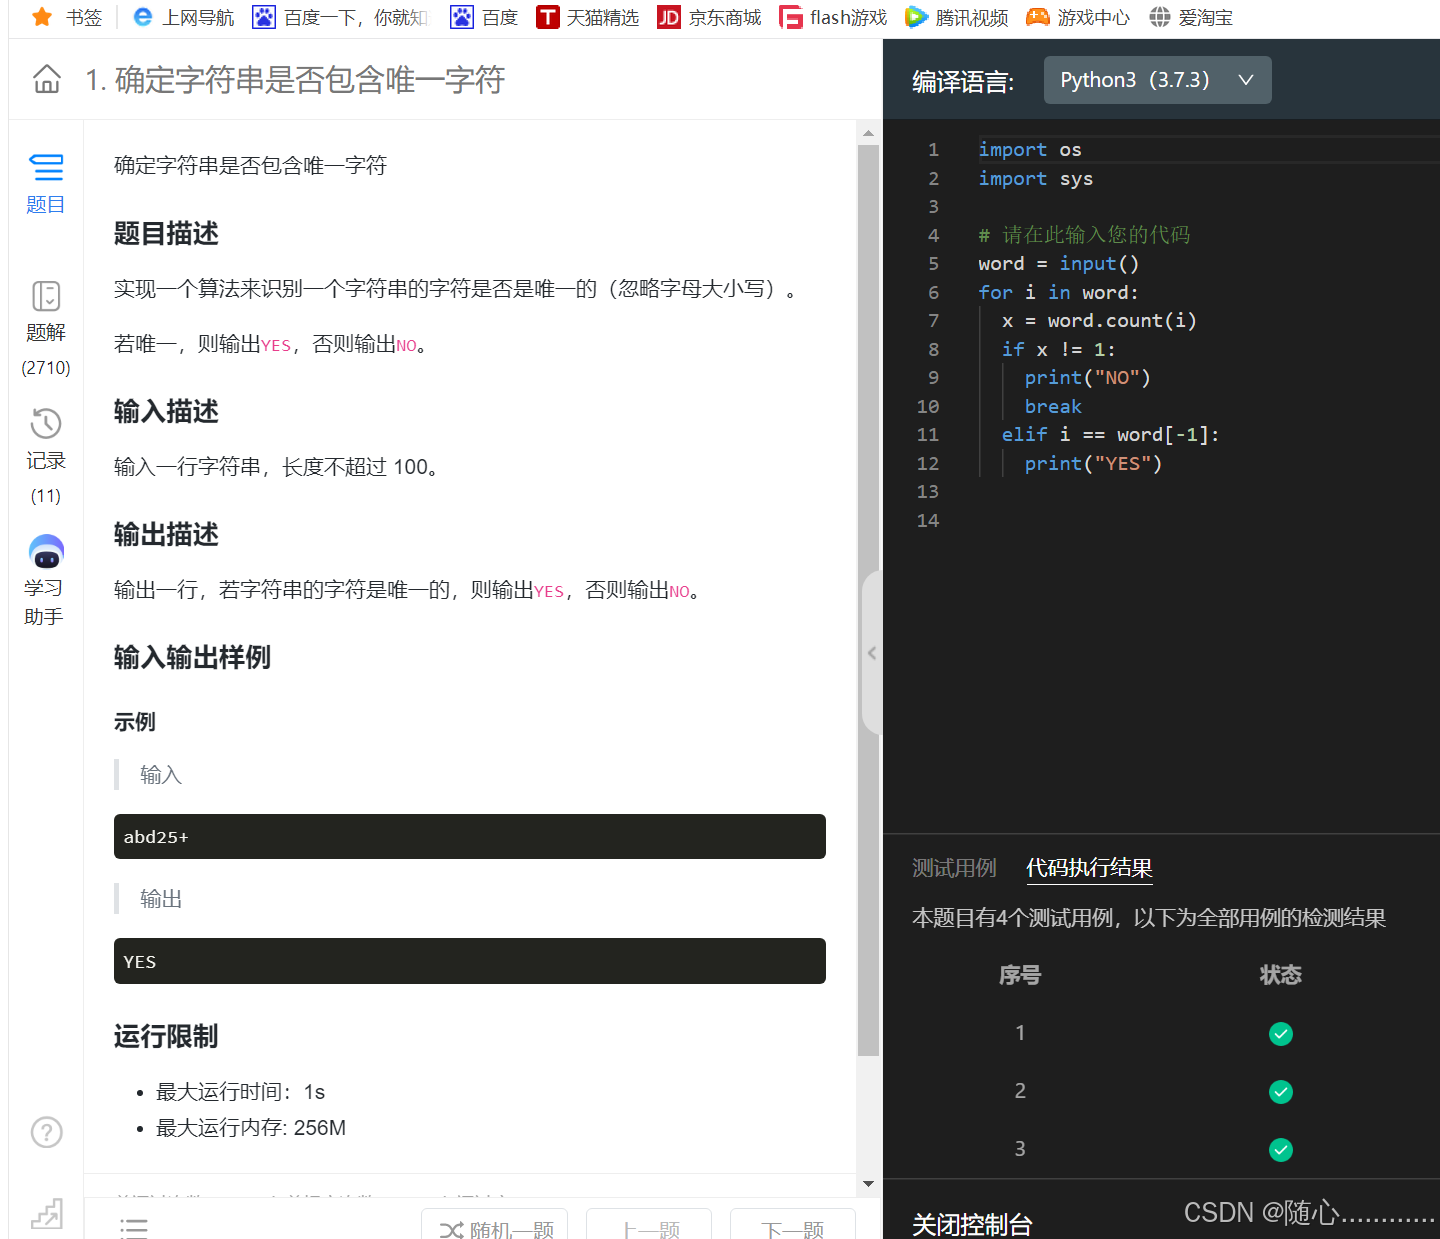
Task: Click the 随机一题 button
Action: [495, 1226]
